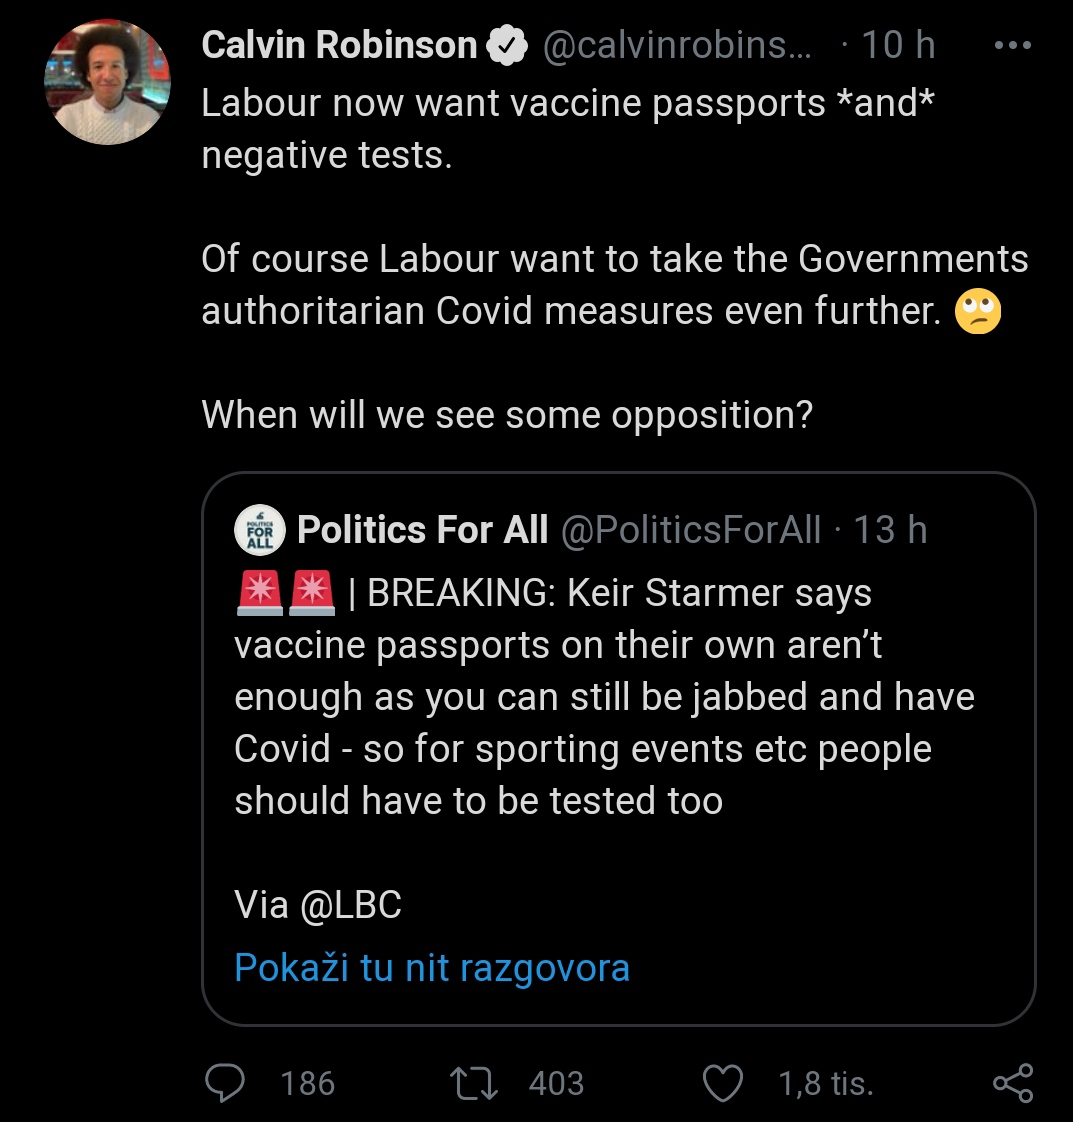The width and height of the screenshot is (1073, 1122).
Task: Click the Calvin Robinson display name
Action: 339,45
